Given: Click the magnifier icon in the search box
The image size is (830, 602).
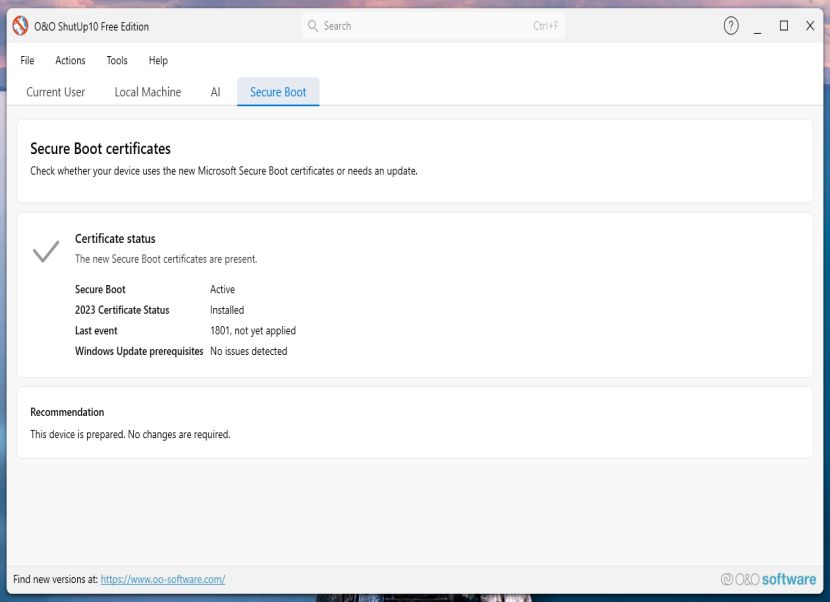Looking at the screenshot, I should [x=313, y=26].
